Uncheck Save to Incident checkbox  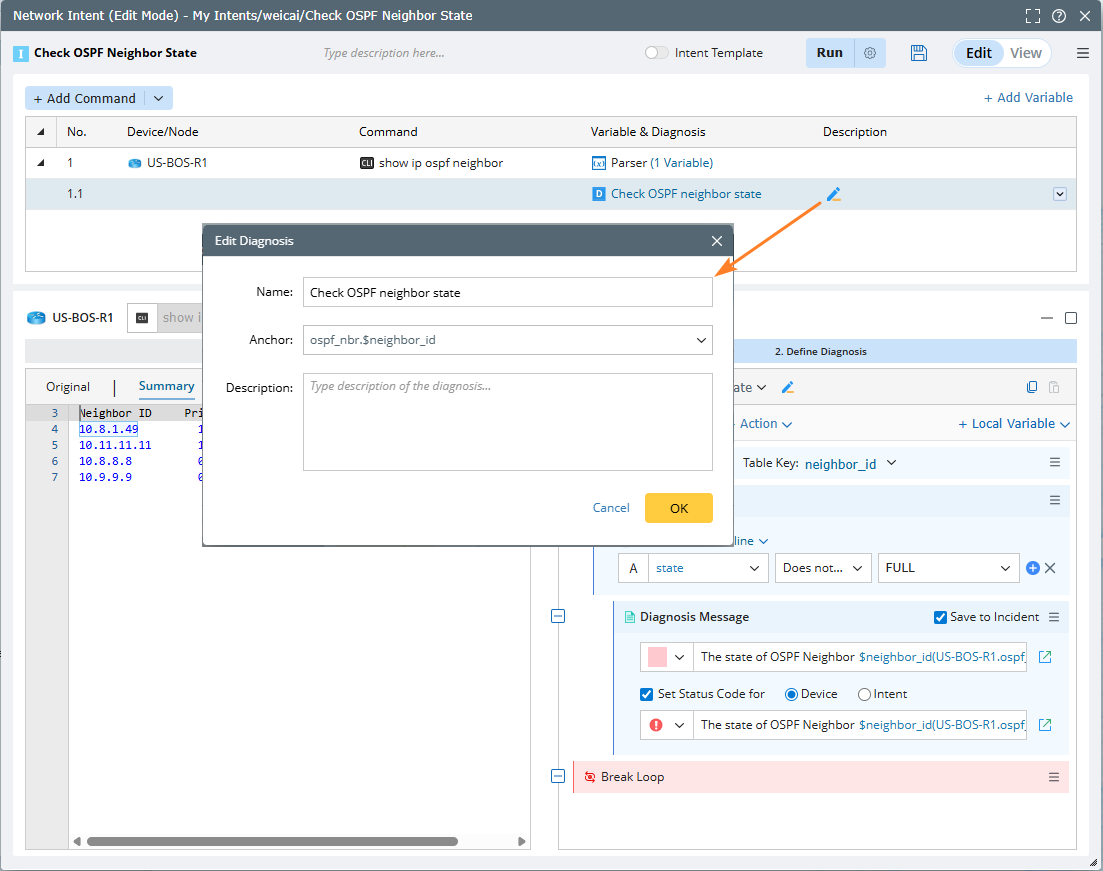[x=940, y=617]
